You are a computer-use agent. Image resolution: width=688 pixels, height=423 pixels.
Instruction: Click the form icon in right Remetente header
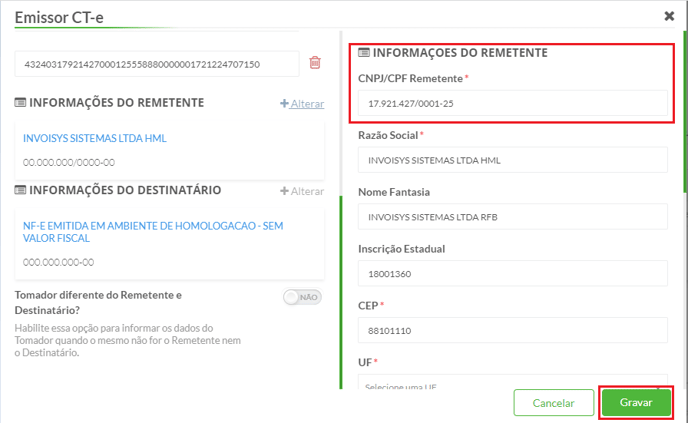(364, 53)
